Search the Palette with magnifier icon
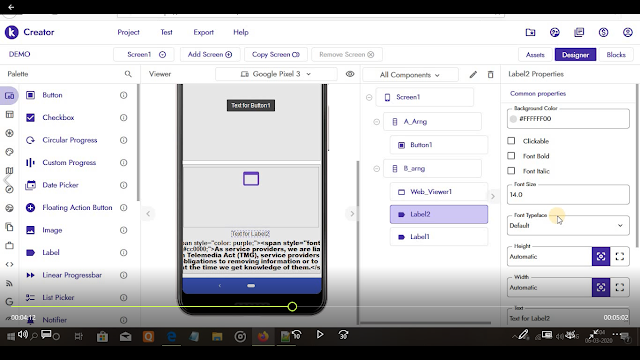This screenshot has width=640, height=360. click(128, 74)
